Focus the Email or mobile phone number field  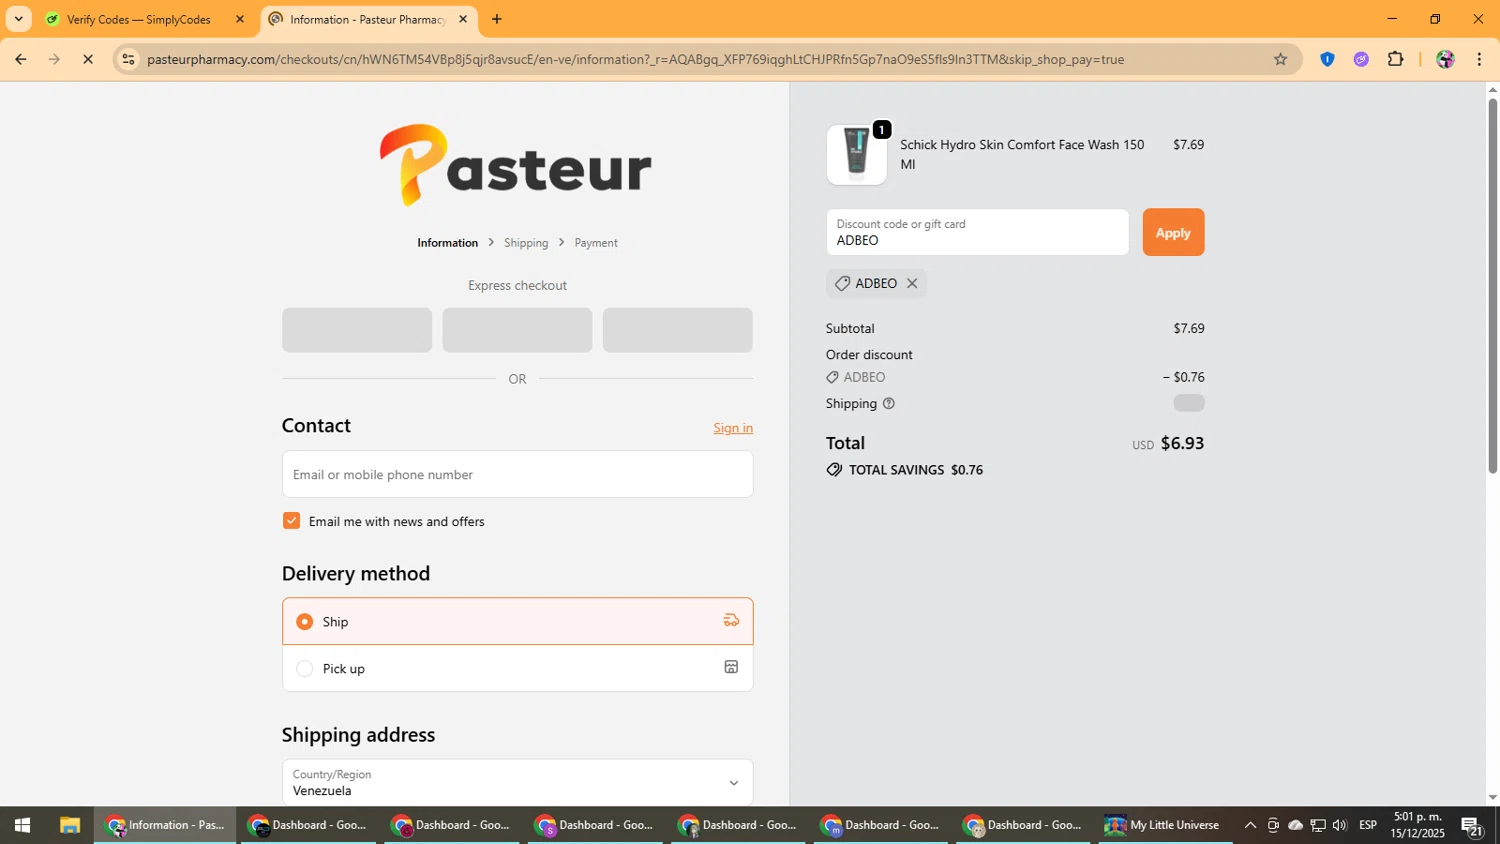pos(517,474)
